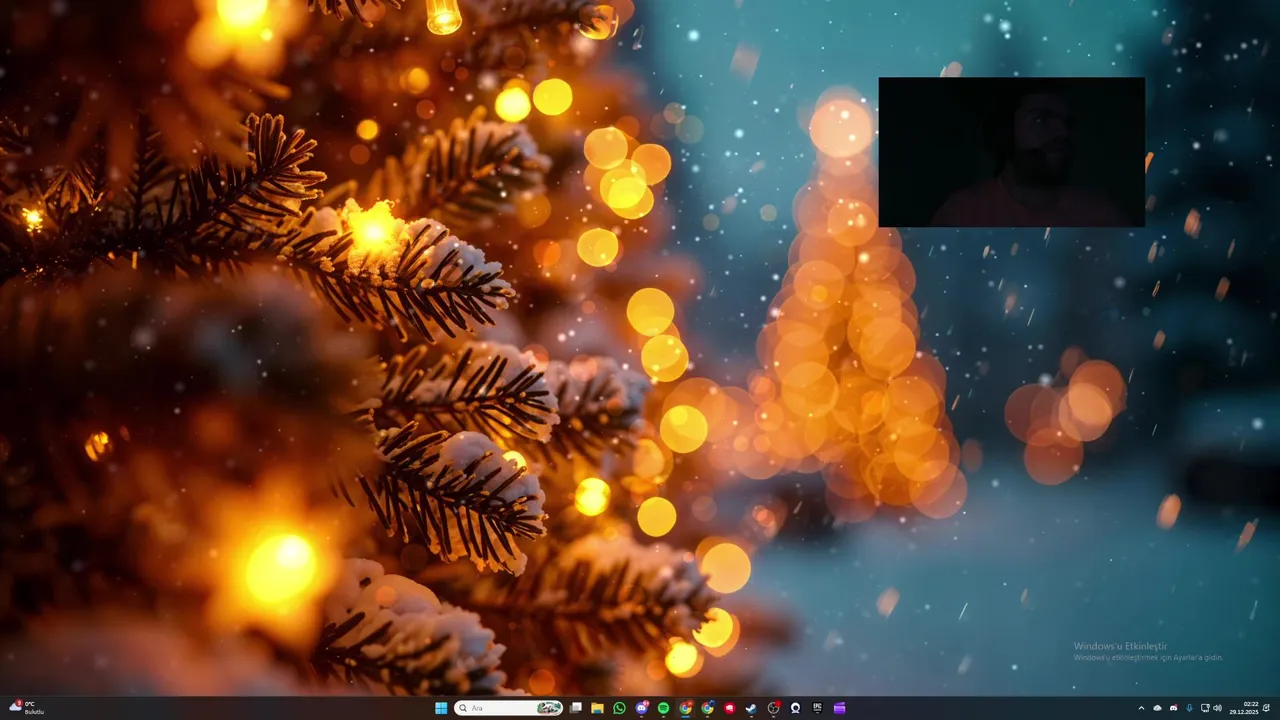
Task: Open the volume control speaker icon
Action: pyautogui.click(x=1217, y=708)
